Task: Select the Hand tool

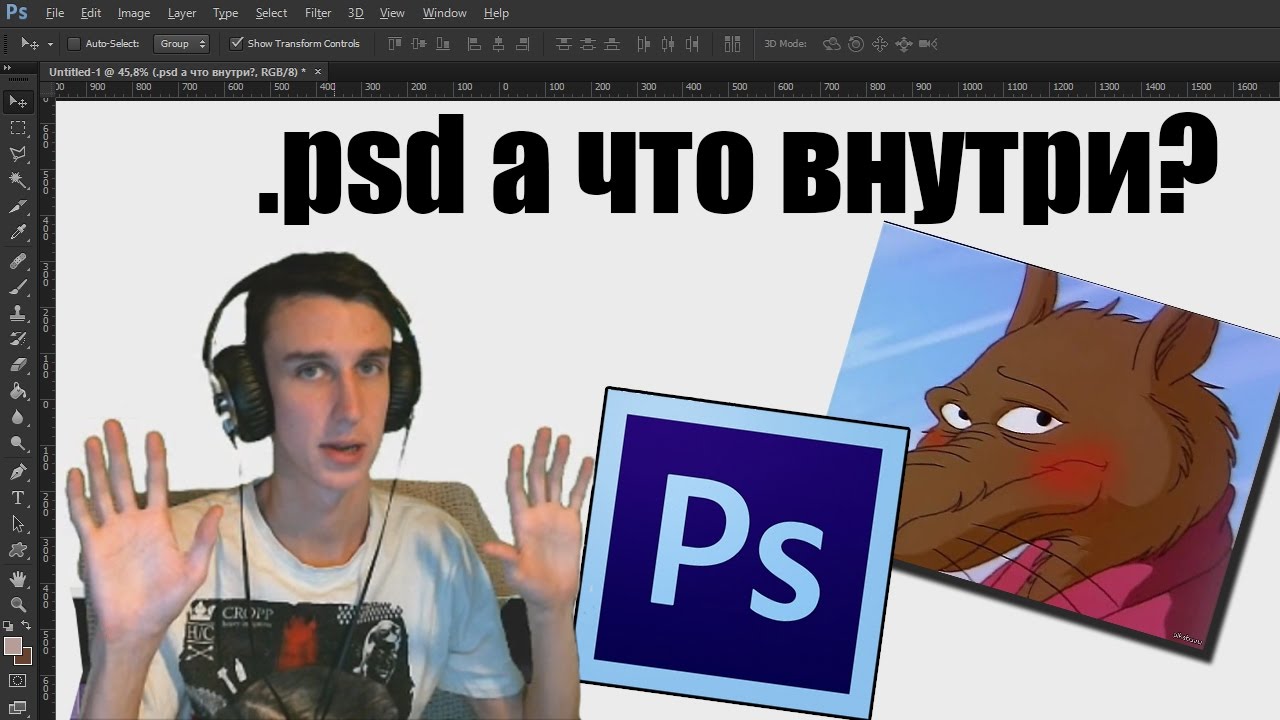Action: click(x=18, y=578)
